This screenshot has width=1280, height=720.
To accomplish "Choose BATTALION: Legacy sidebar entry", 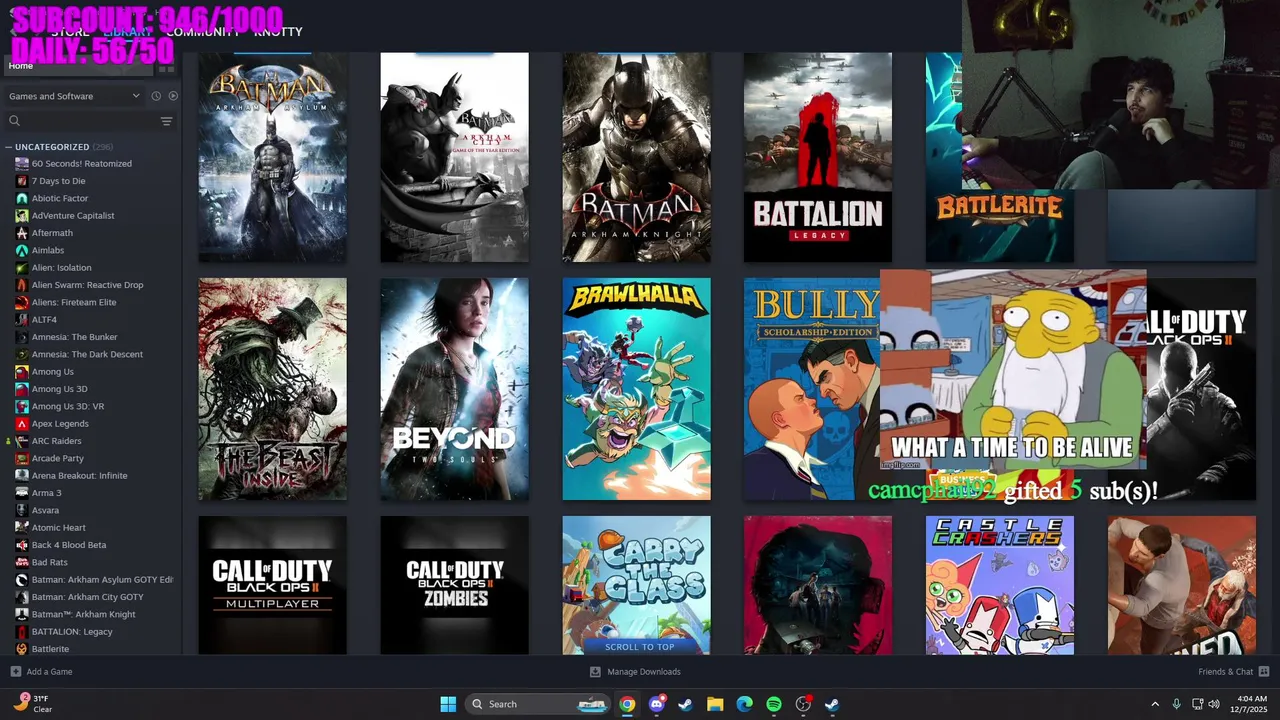I will pos(72,632).
